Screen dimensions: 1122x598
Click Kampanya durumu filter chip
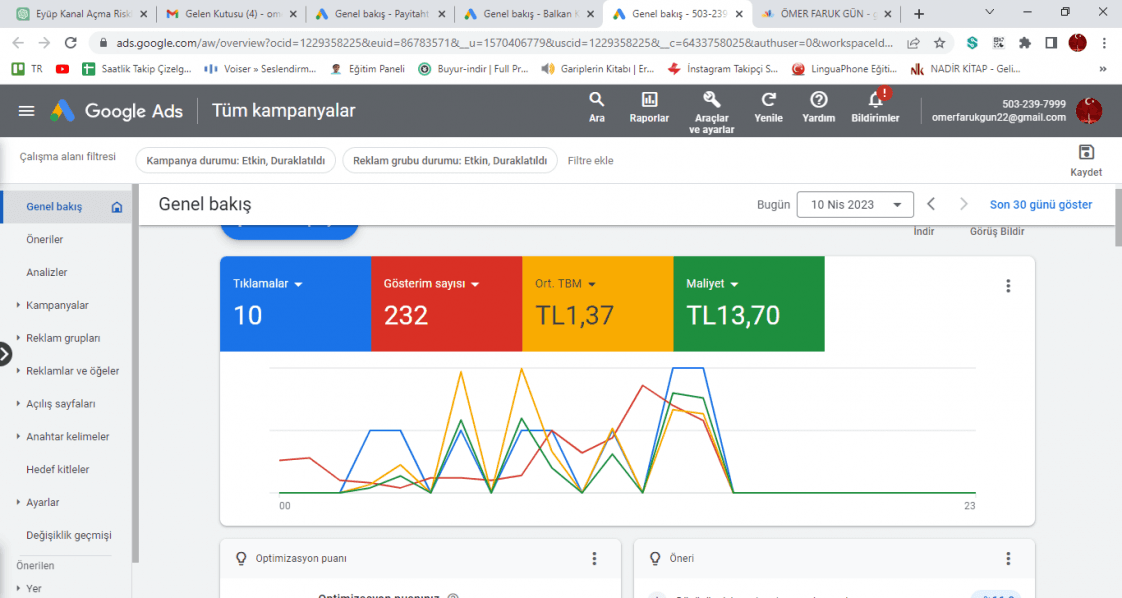tap(235, 161)
